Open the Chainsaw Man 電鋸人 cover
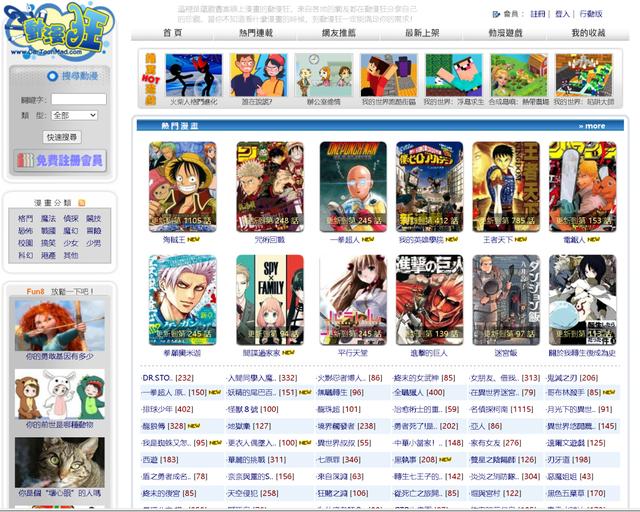The height and width of the screenshot is (512, 640). (x=582, y=187)
